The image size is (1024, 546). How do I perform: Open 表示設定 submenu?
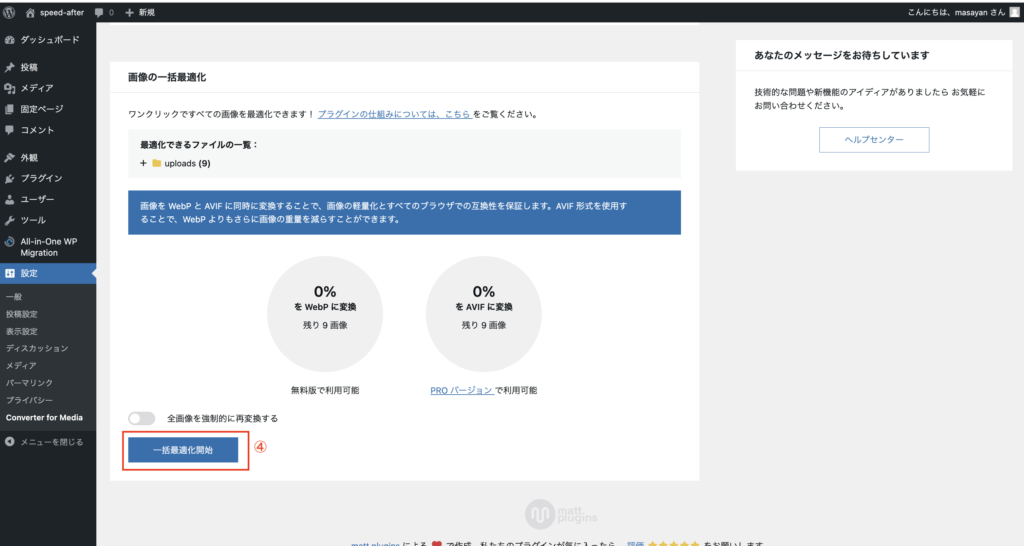point(22,331)
